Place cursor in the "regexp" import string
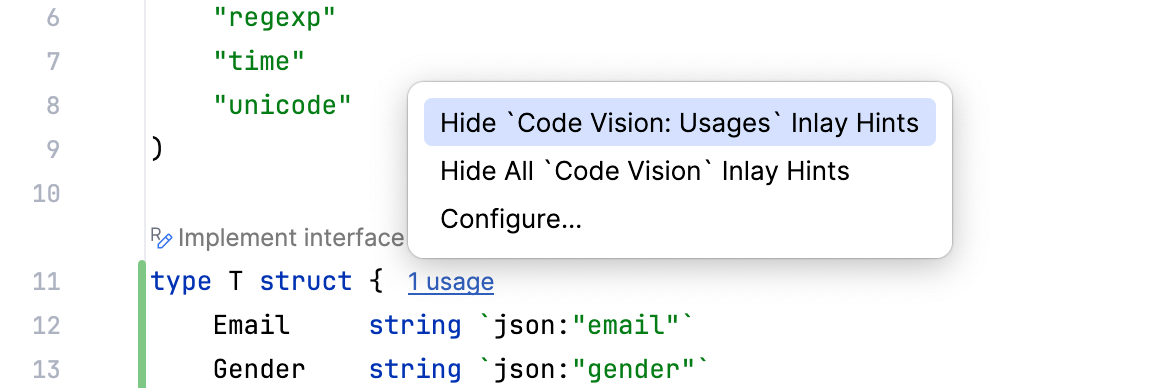The width and height of the screenshot is (1162, 388). click(x=275, y=18)
